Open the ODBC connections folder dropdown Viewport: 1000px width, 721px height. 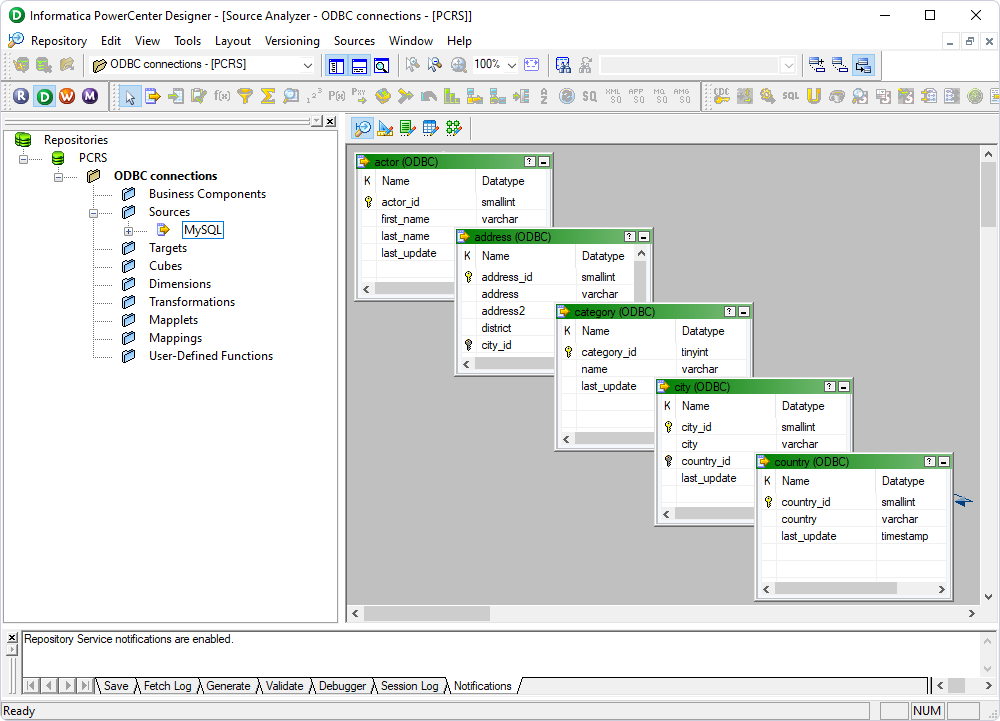point(307,66)
